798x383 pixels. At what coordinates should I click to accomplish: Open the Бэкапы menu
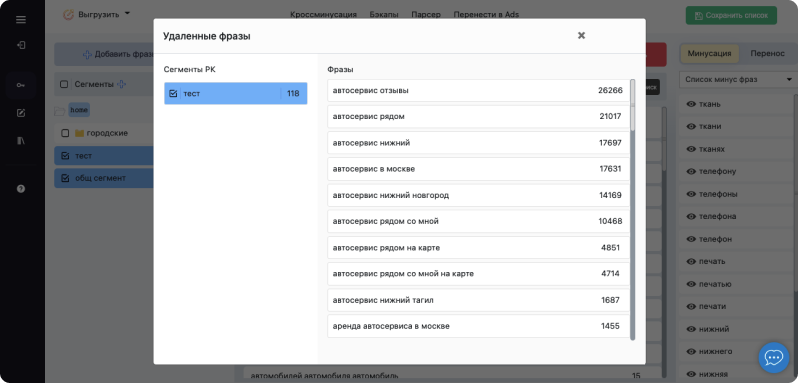tap(384, 15)
